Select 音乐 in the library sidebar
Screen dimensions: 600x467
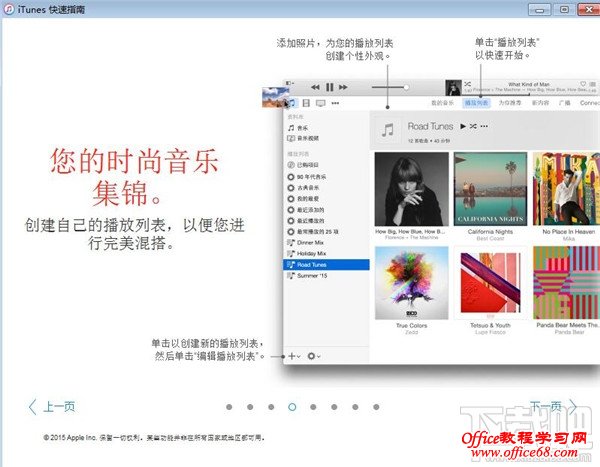pos(298,128)
